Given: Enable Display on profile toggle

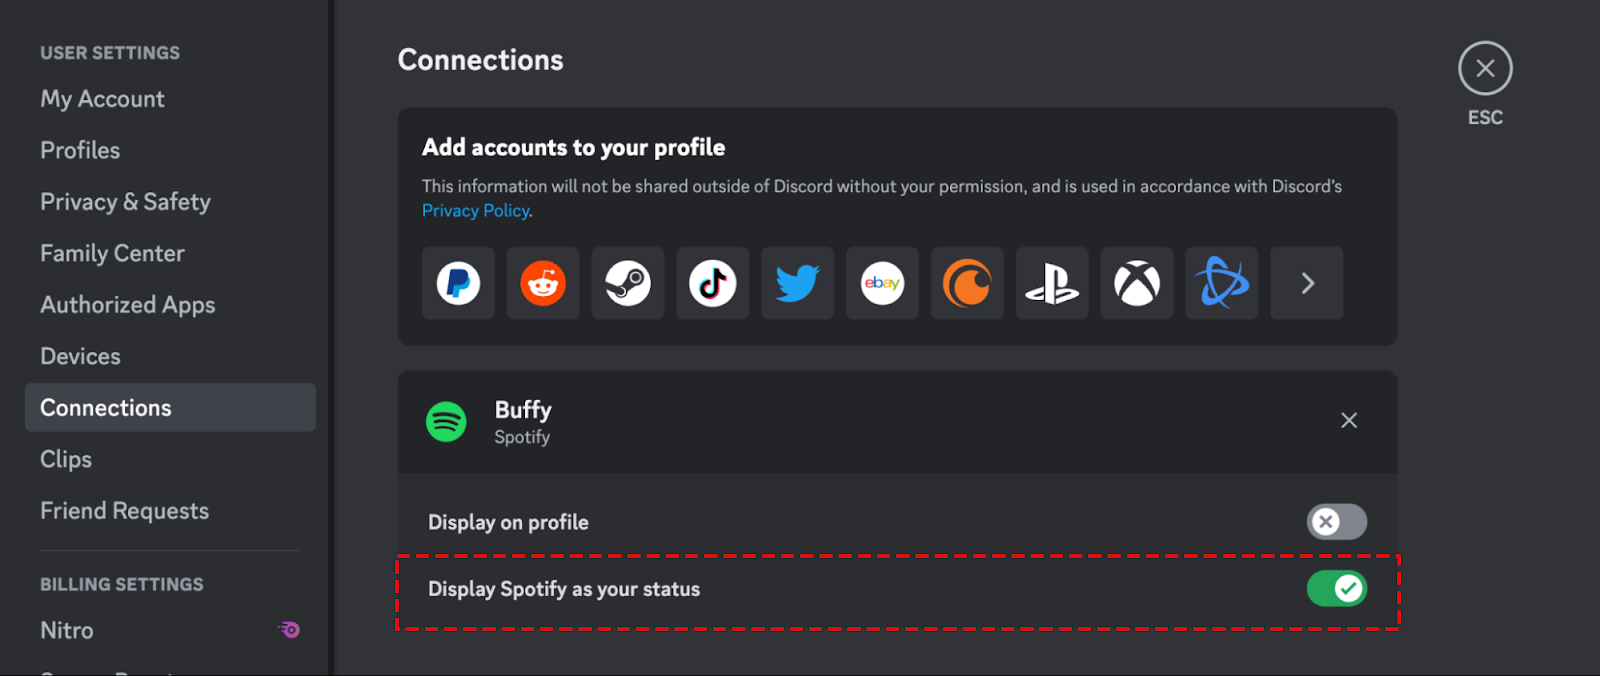Looking at the screenshot, I should 1336,522.
